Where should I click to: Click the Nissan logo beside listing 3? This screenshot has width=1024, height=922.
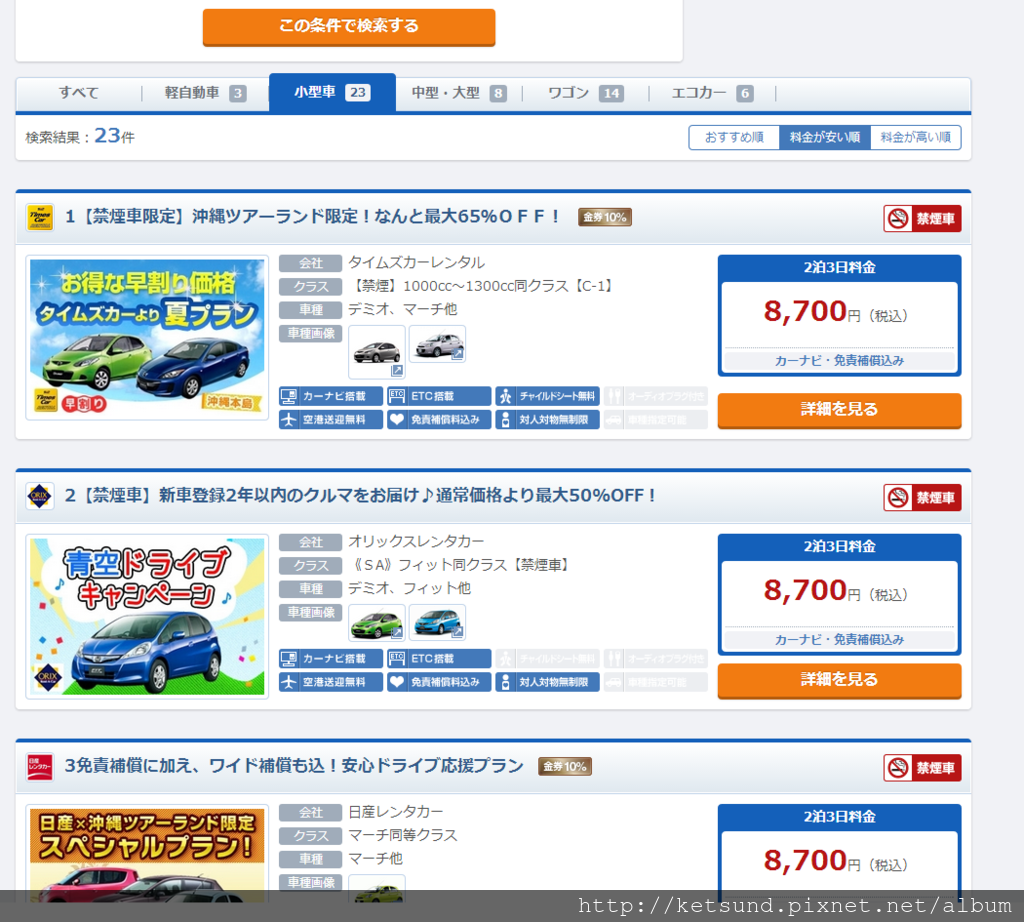[x=38, y=765]
